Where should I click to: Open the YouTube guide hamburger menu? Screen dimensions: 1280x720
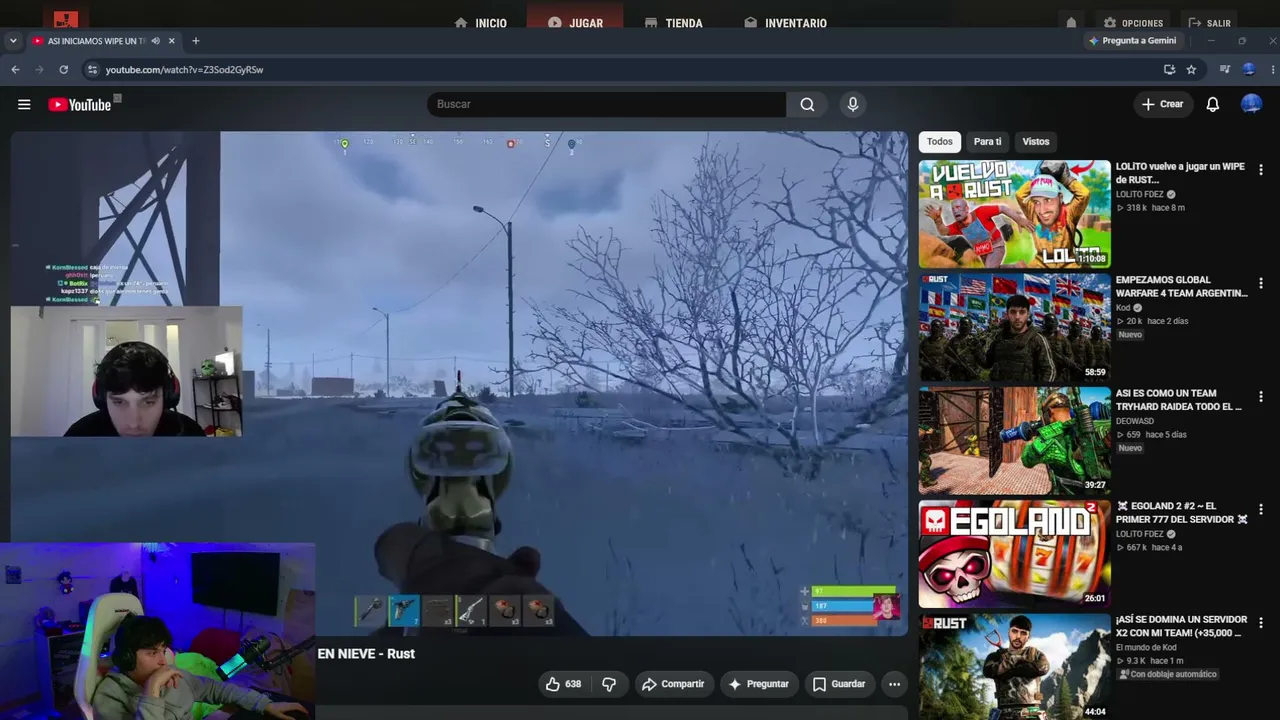click(24, 104)
